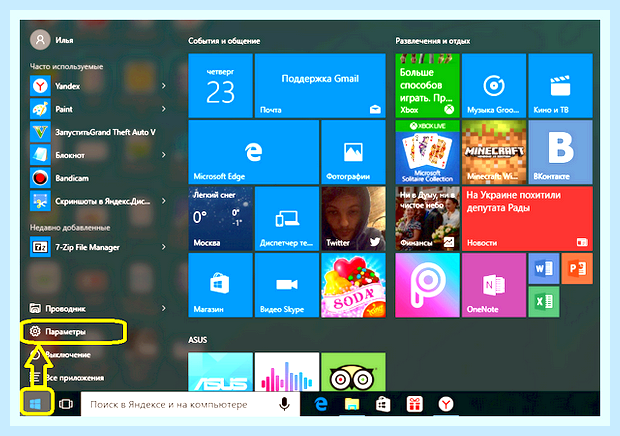Open the Почта mail tile
Viewport: 620px width, 436px height.
(320, 86)
